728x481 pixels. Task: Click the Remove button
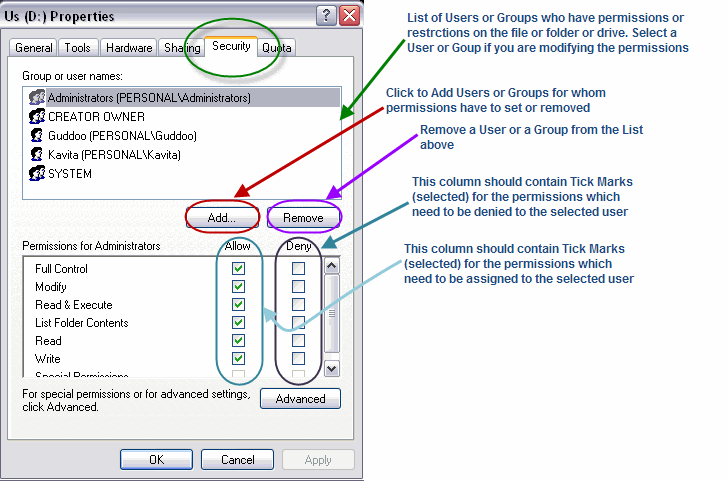point(304,217)
